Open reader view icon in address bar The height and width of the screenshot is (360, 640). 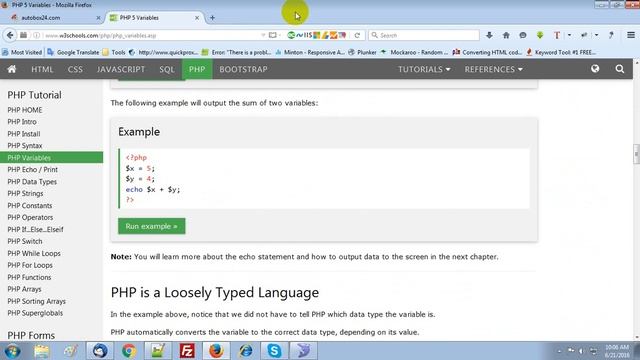click(x=273, y=36)
